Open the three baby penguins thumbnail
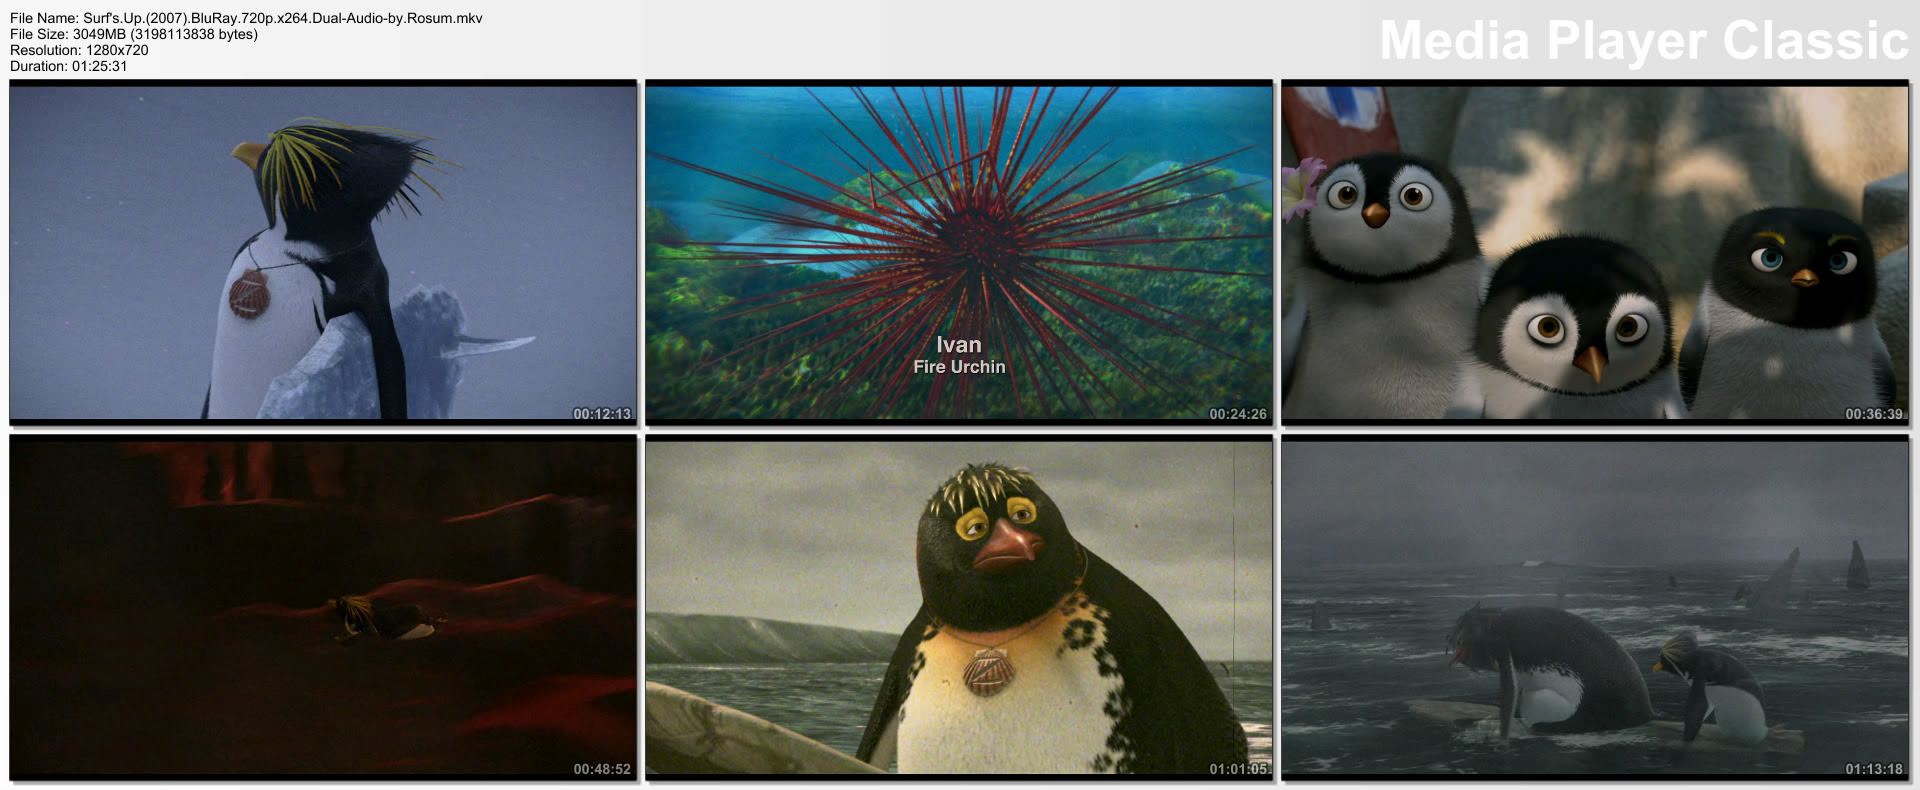Screen dimensions: 1920x790 click(1595, 252)
